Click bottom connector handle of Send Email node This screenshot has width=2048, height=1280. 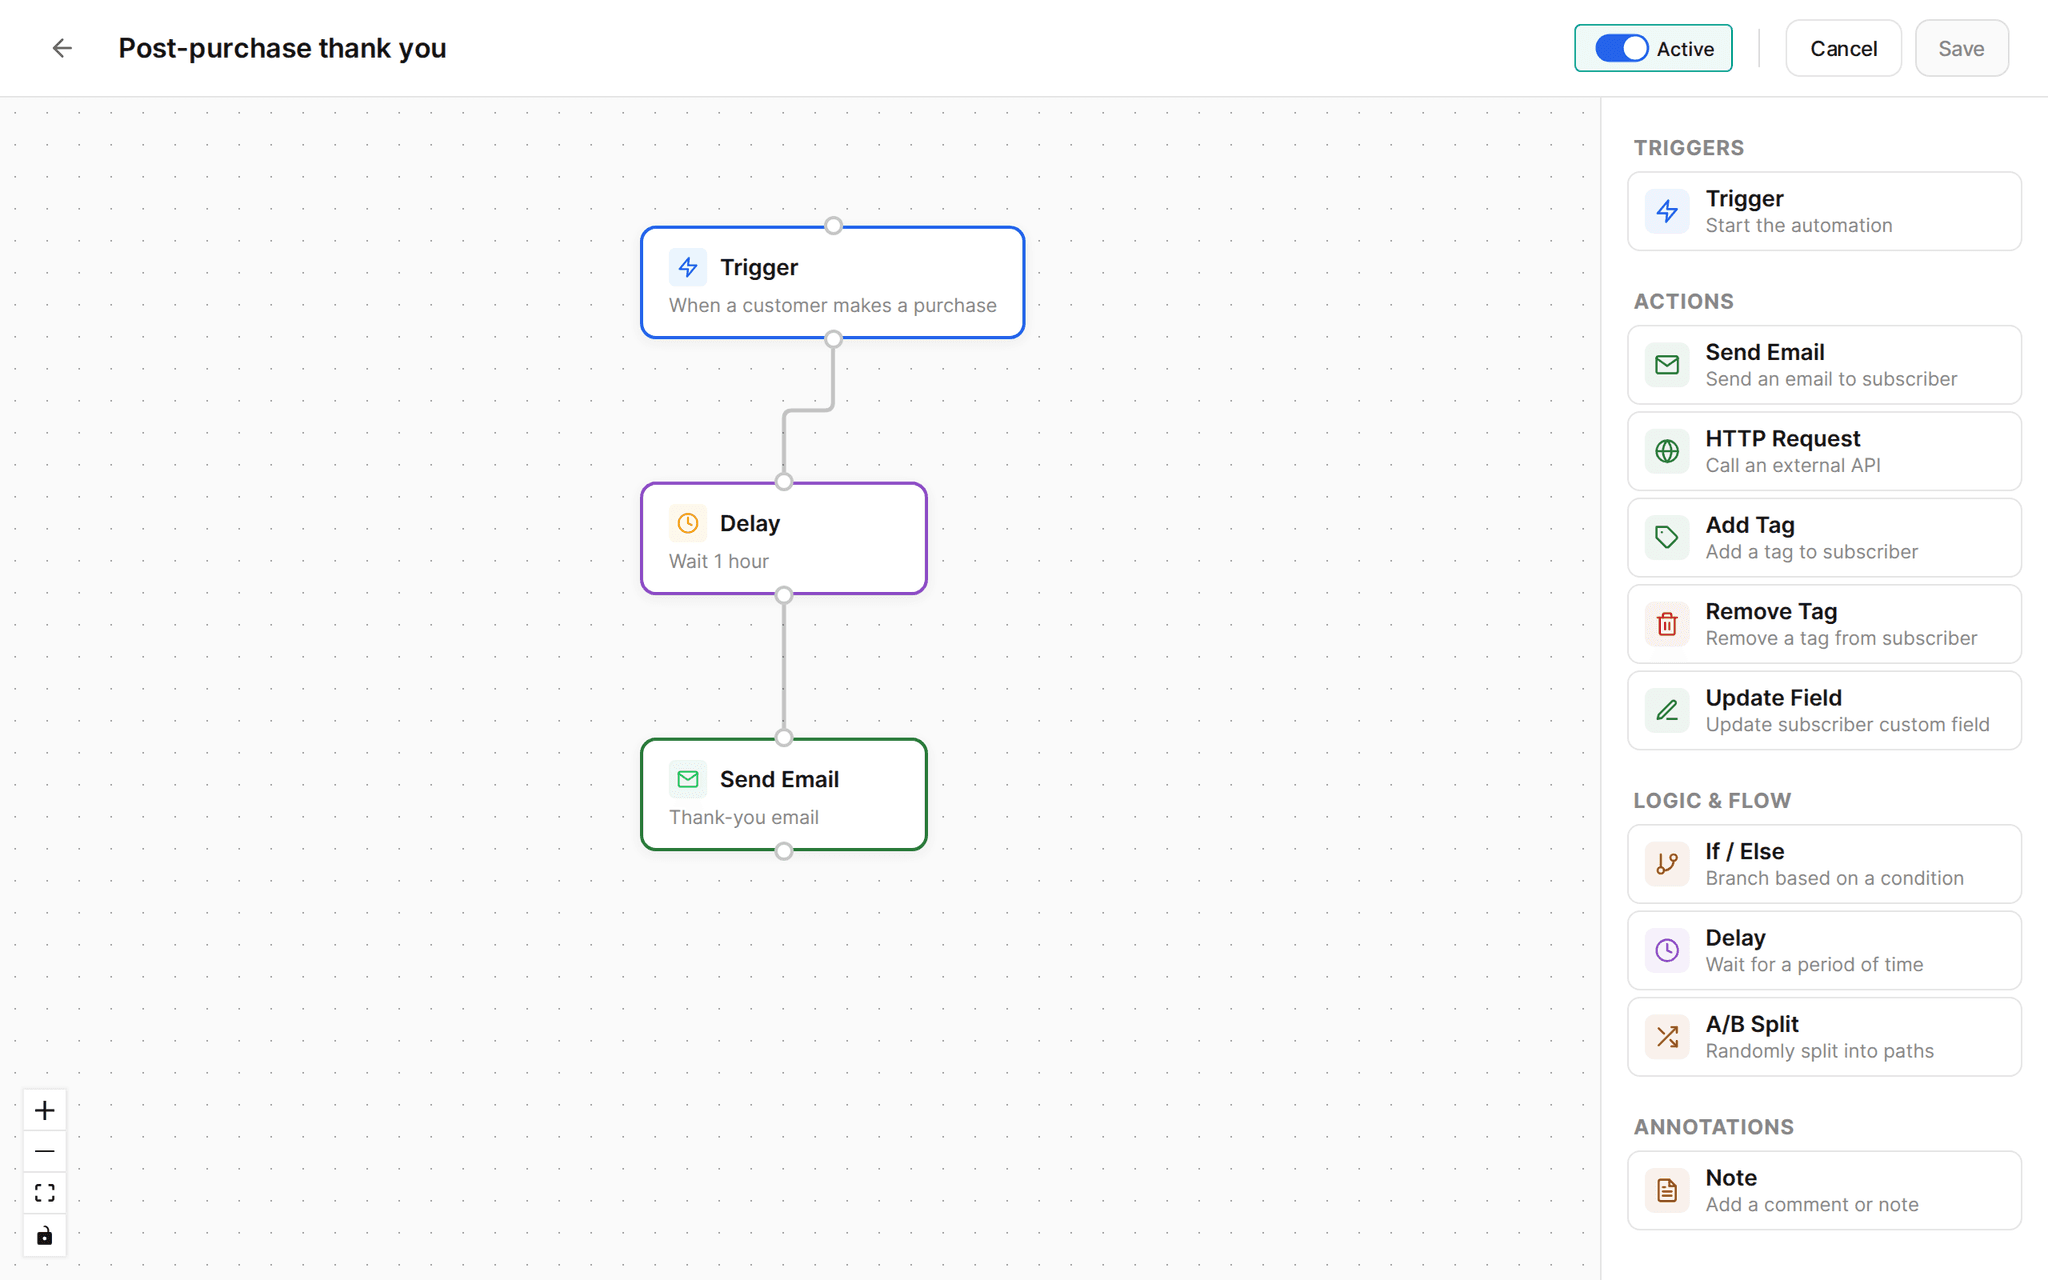click(784, 851)
